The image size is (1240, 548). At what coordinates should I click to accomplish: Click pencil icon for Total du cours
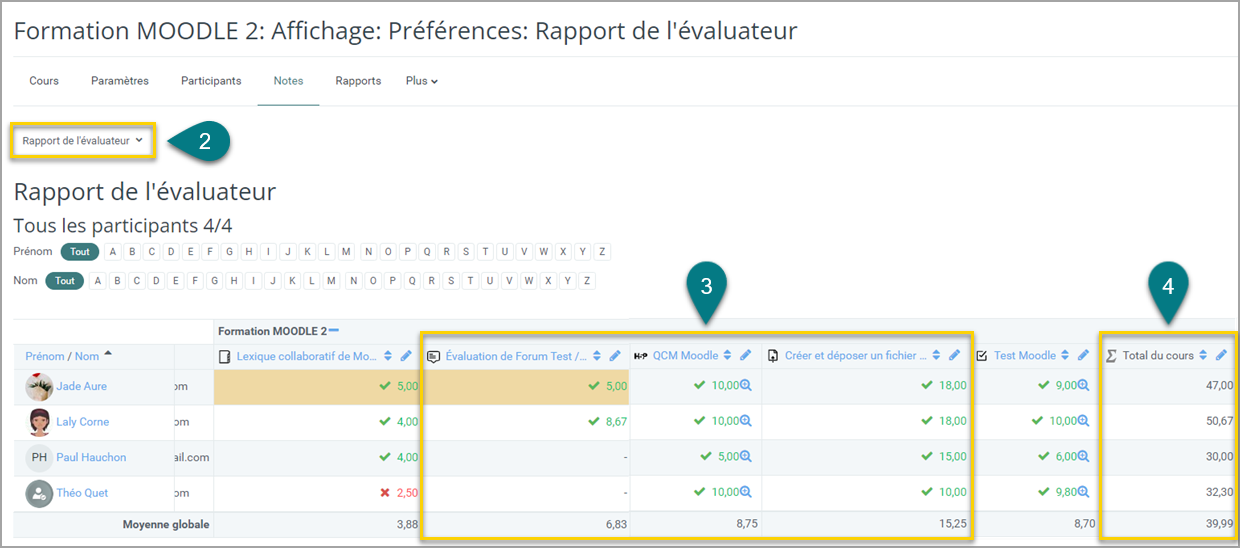click(1221, 356)
